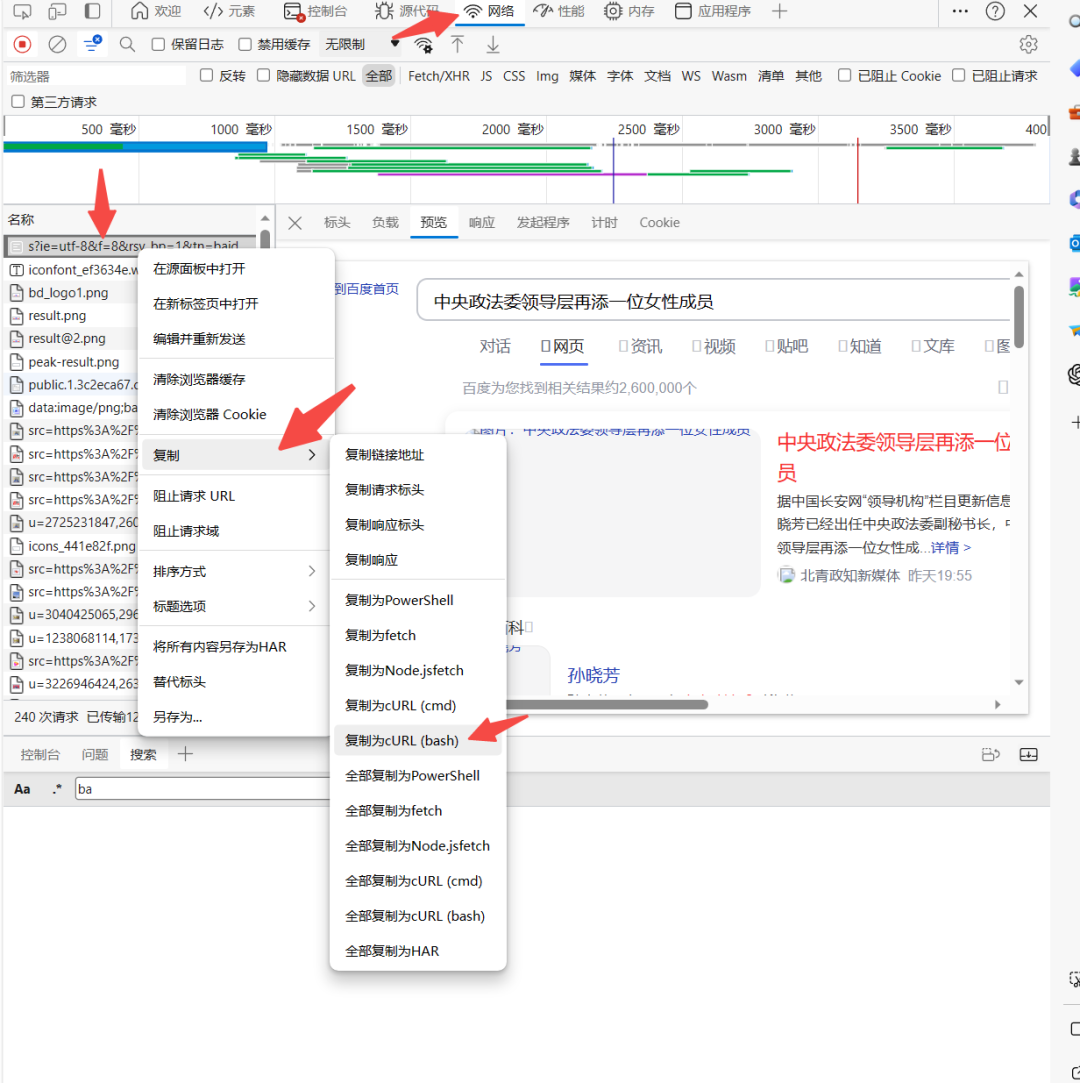Open the Console tab at top

pos(316,11)
